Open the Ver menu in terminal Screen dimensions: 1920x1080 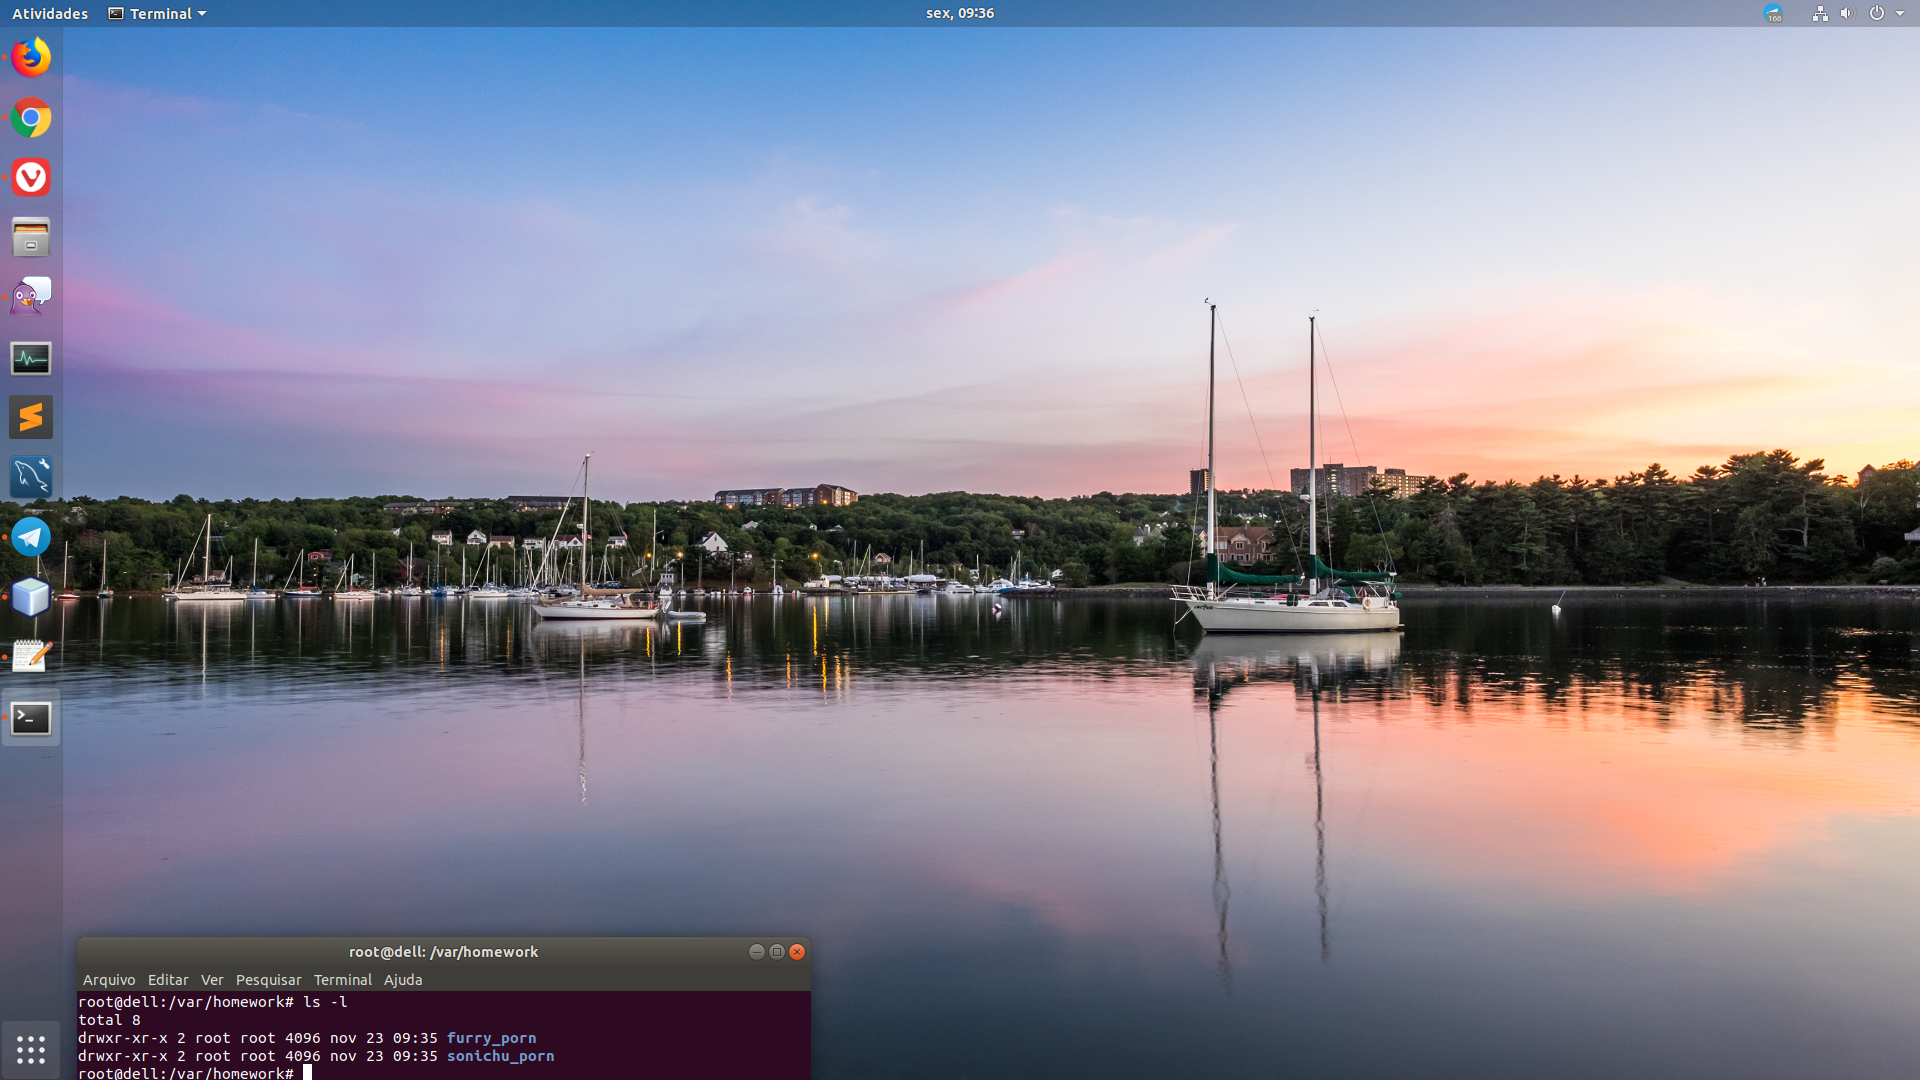pos(212,980)
